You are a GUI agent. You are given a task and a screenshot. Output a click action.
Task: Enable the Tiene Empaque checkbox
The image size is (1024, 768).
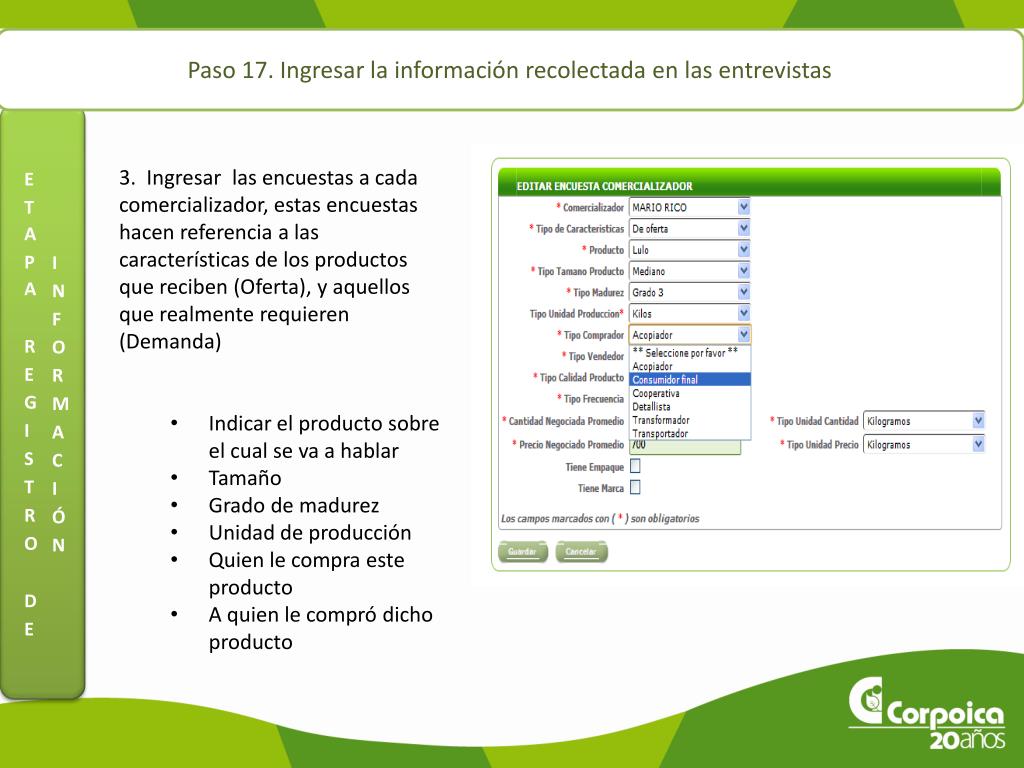coord(635,466)
